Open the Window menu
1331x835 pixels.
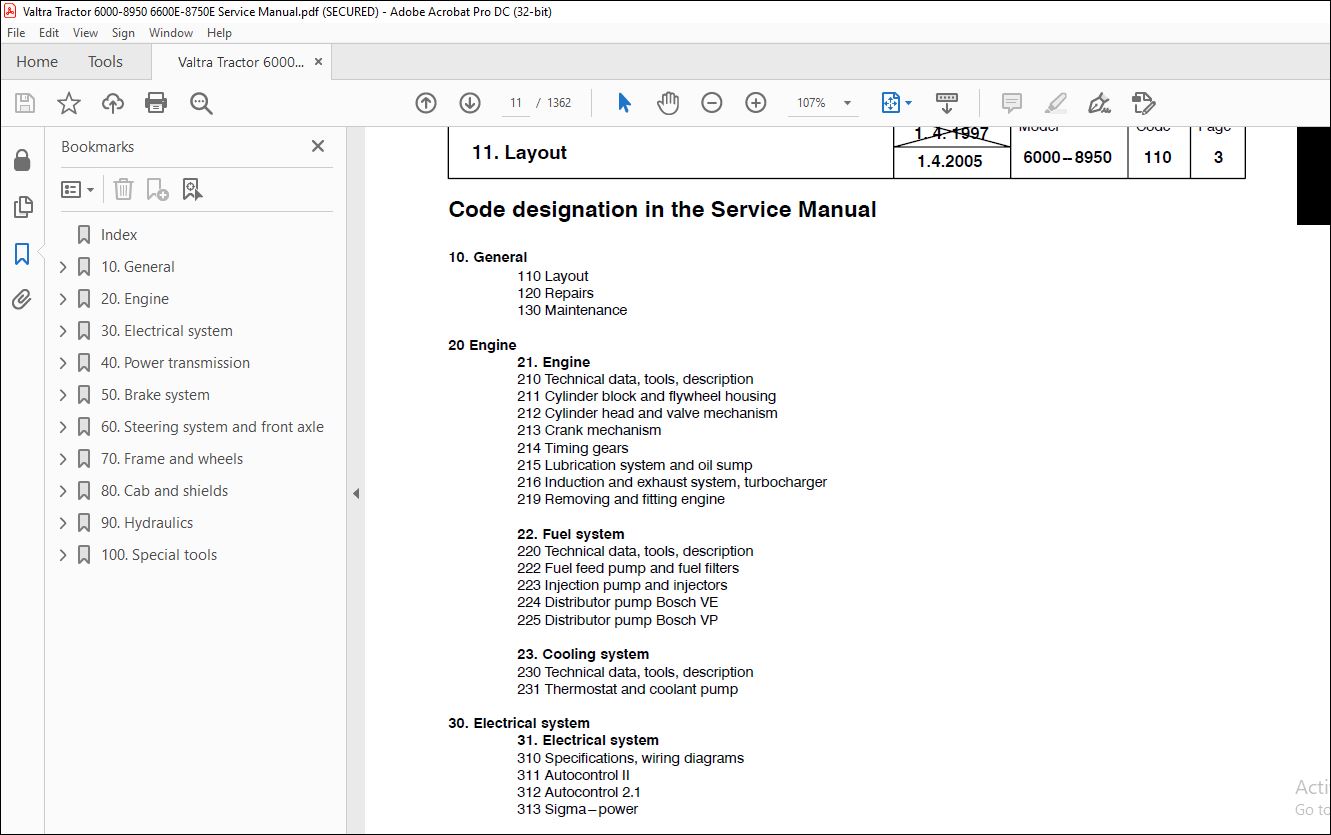pyautogui.click(x=171, y=33)
